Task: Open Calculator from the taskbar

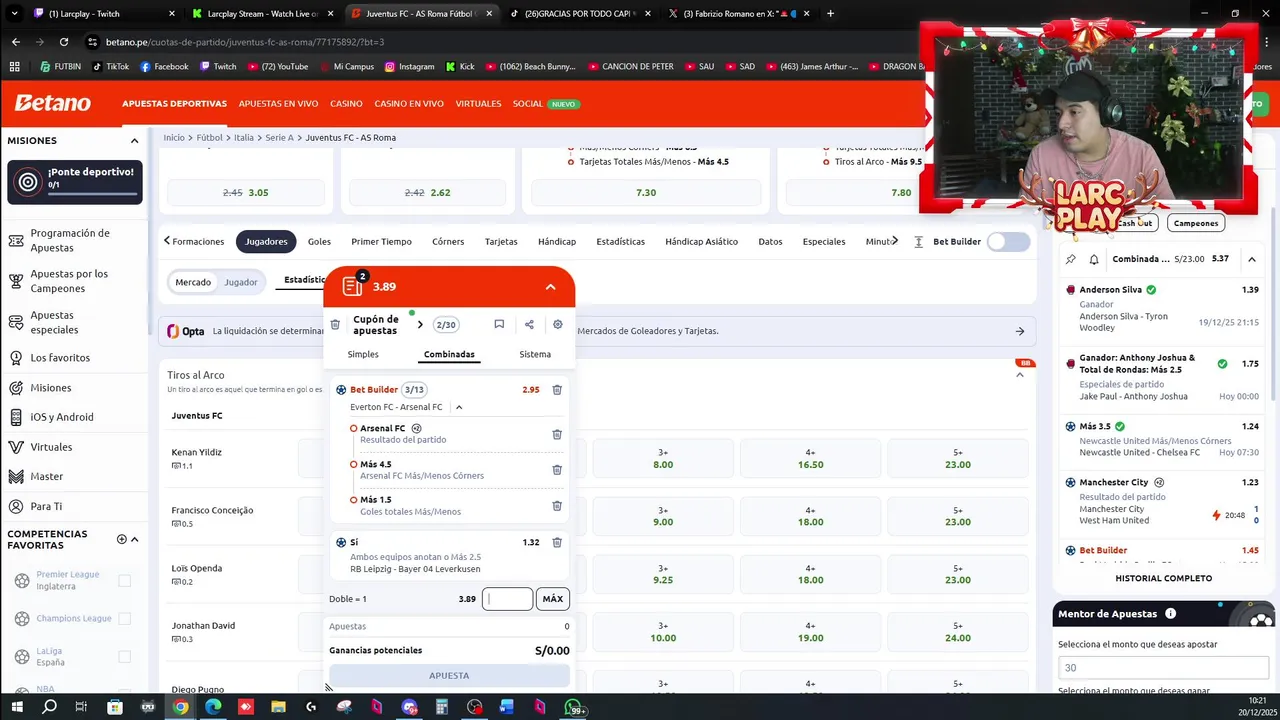Action: (441, 707)
